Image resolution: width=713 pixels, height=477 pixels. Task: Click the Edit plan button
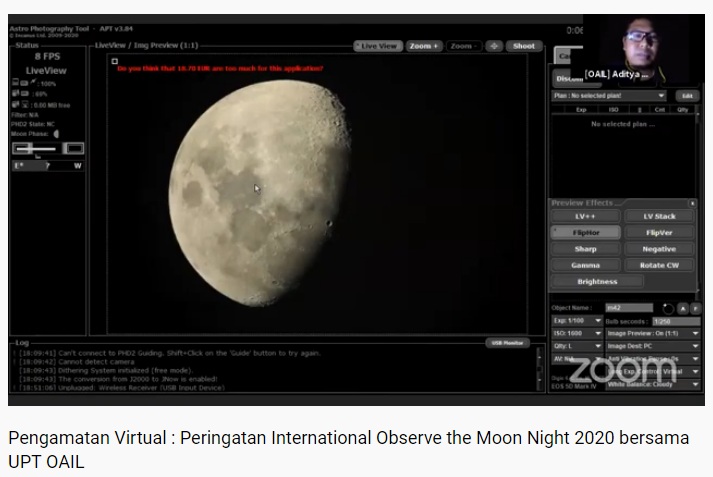(x=687, y=96)
